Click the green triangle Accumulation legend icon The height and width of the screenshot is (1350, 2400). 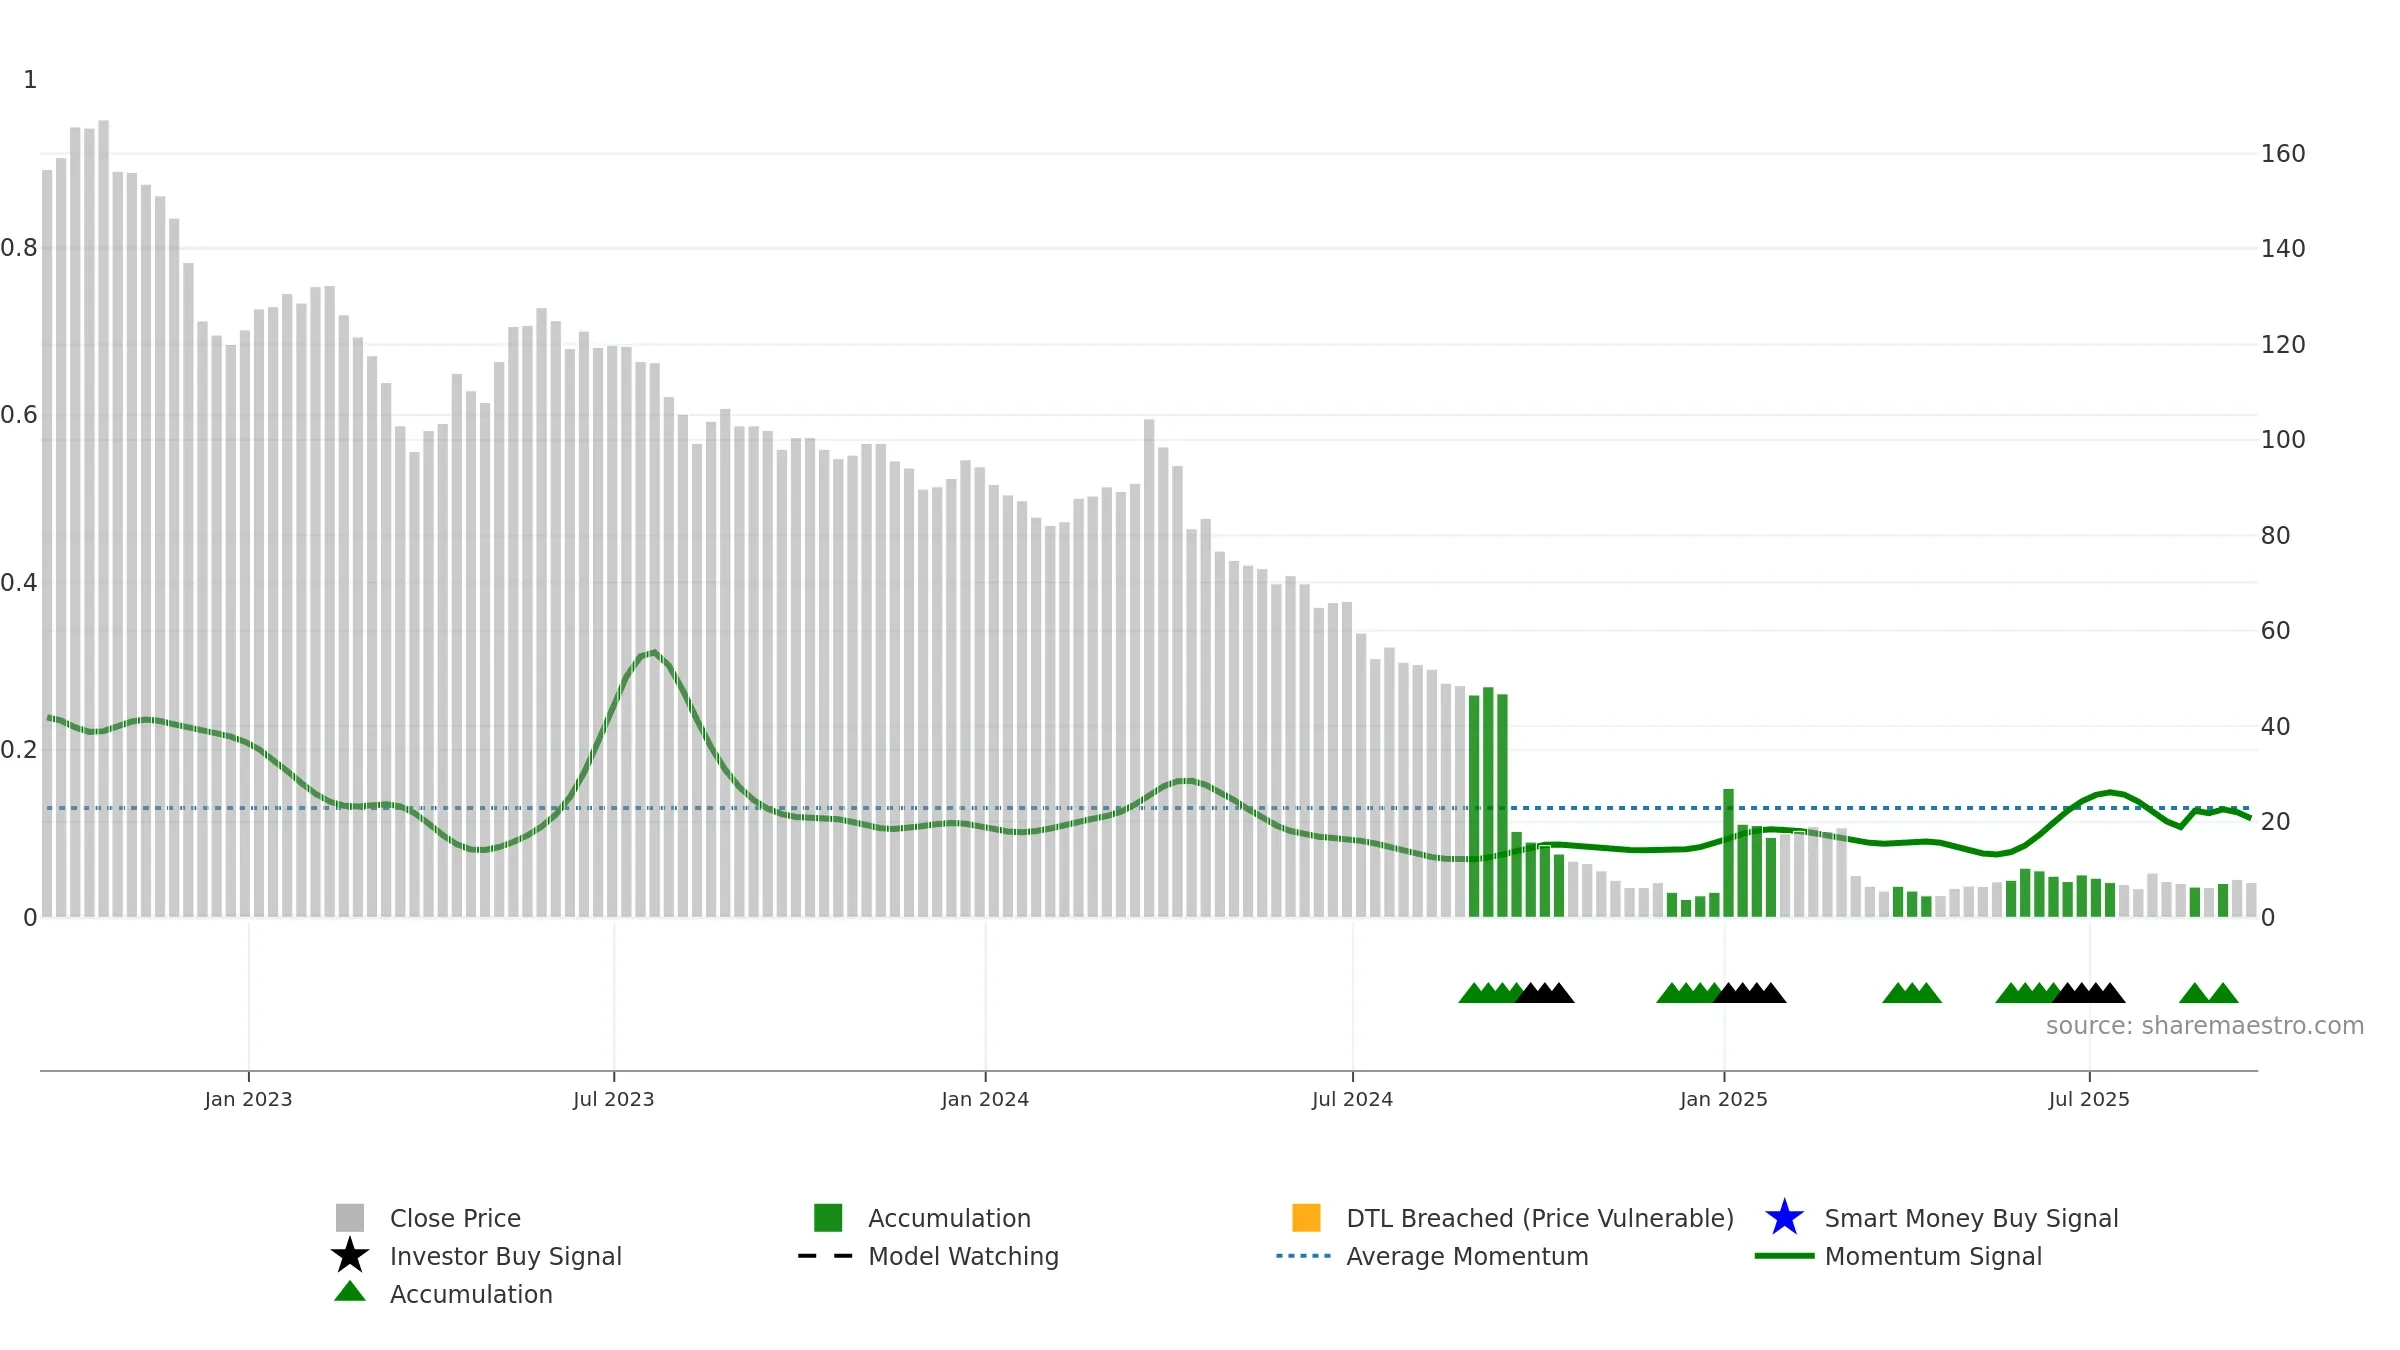[x=350, y=1291]
